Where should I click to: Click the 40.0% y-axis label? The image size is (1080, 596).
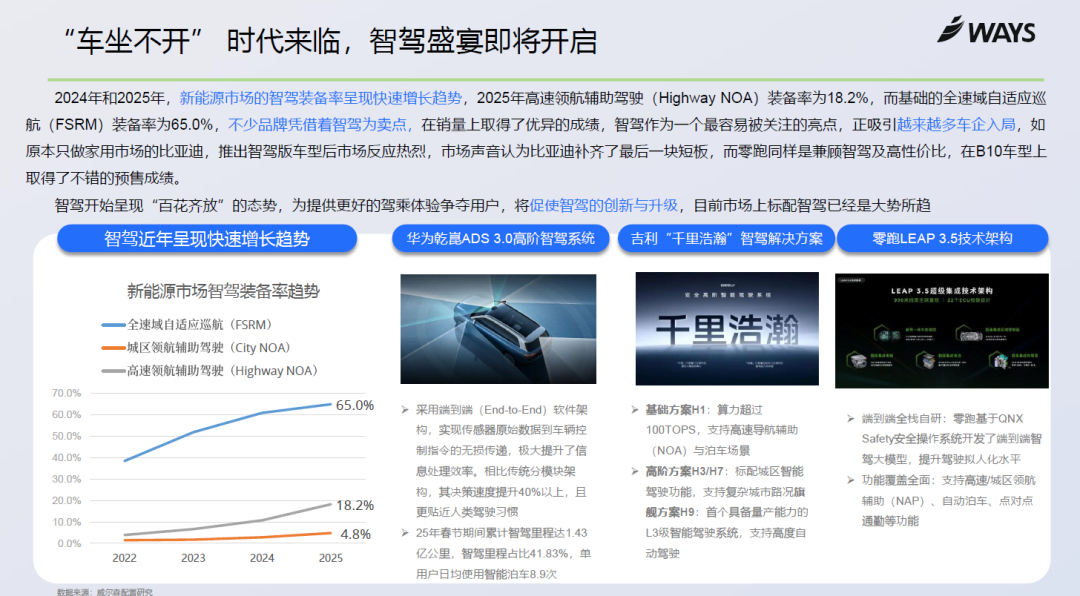(x=66, y=458)
